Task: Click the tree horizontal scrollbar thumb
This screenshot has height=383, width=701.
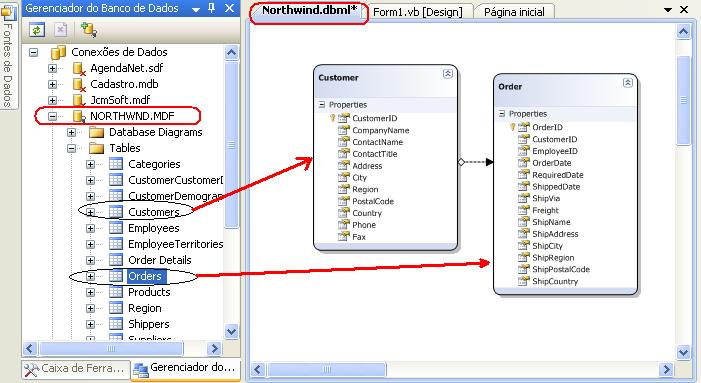Action: click(111, 349)
